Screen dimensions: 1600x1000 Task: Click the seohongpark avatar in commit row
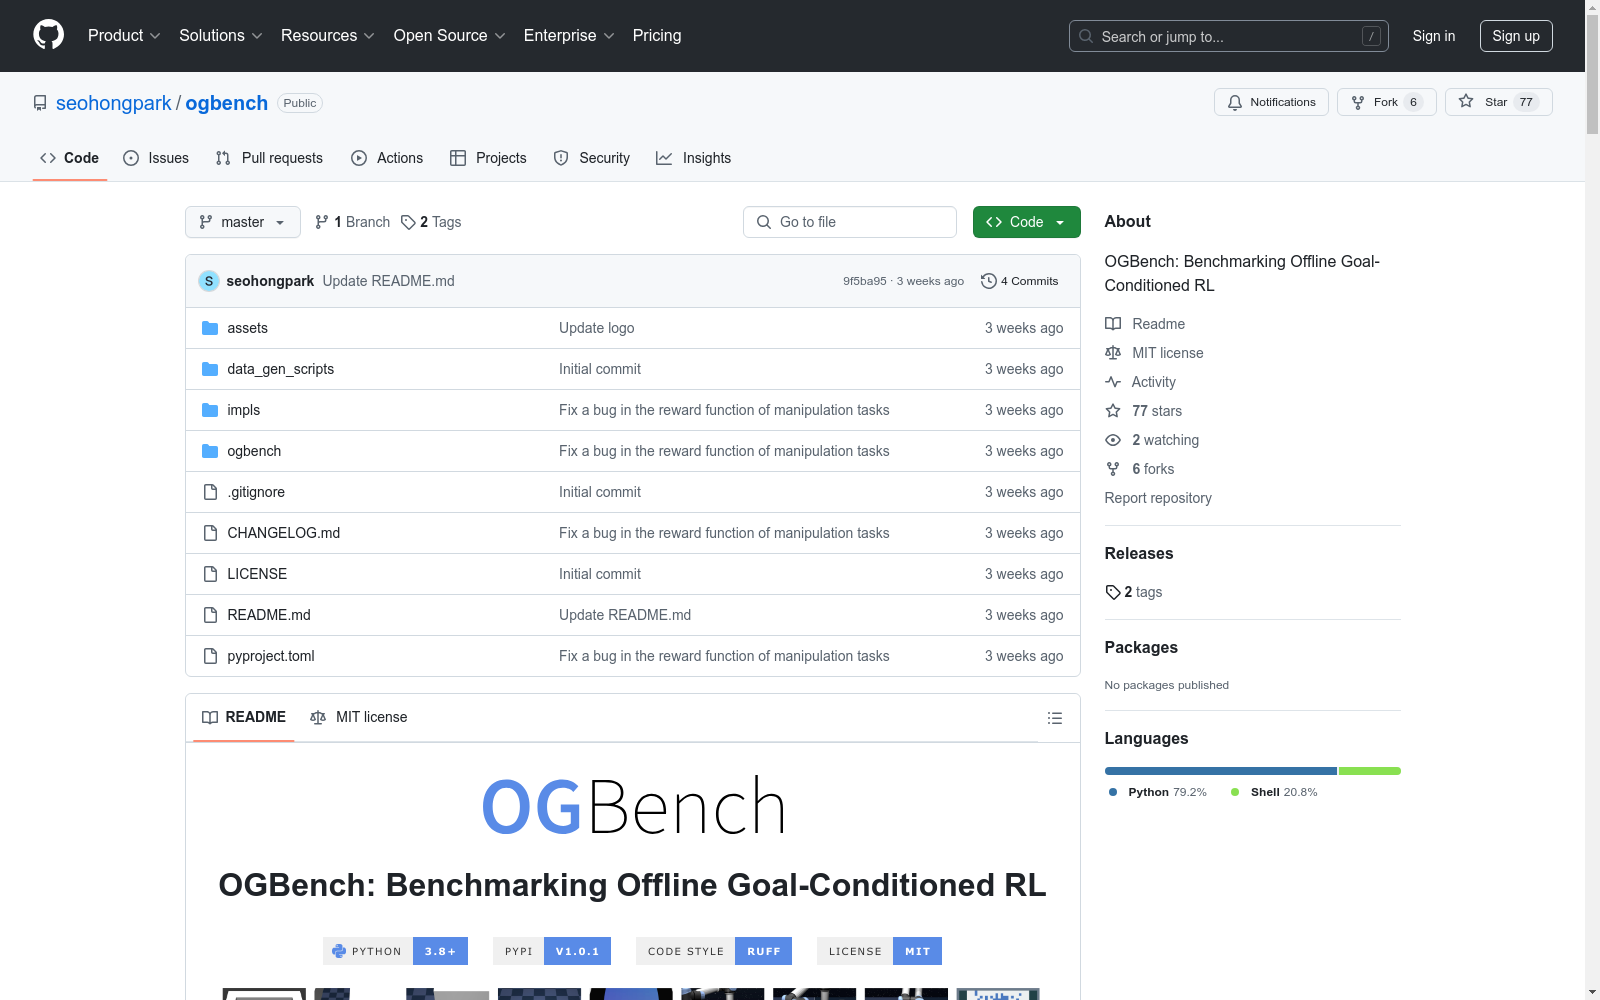click(x=209, y=281)
